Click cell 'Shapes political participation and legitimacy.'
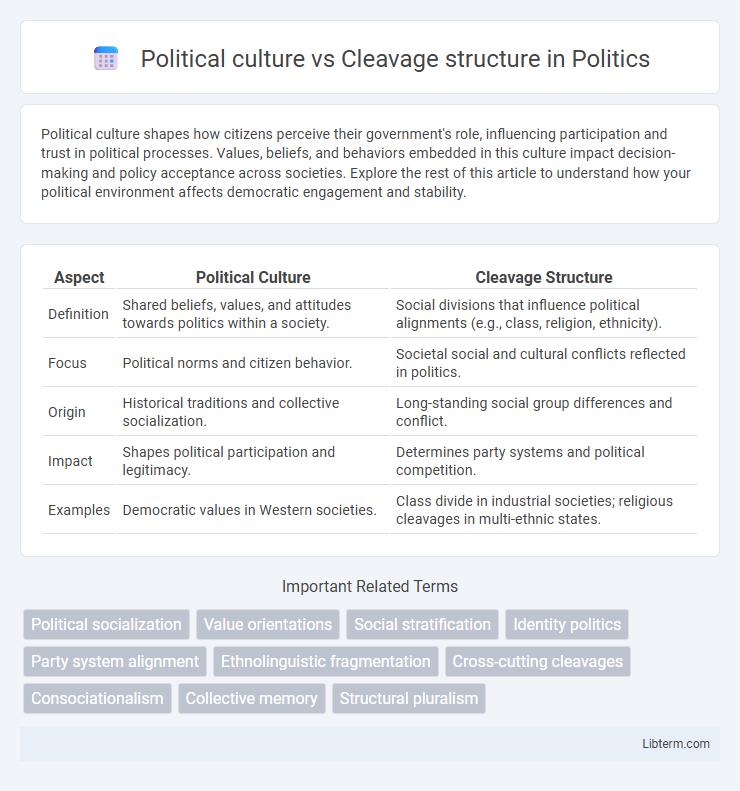Viewport: 740px width, 791px height. point(253,461)
